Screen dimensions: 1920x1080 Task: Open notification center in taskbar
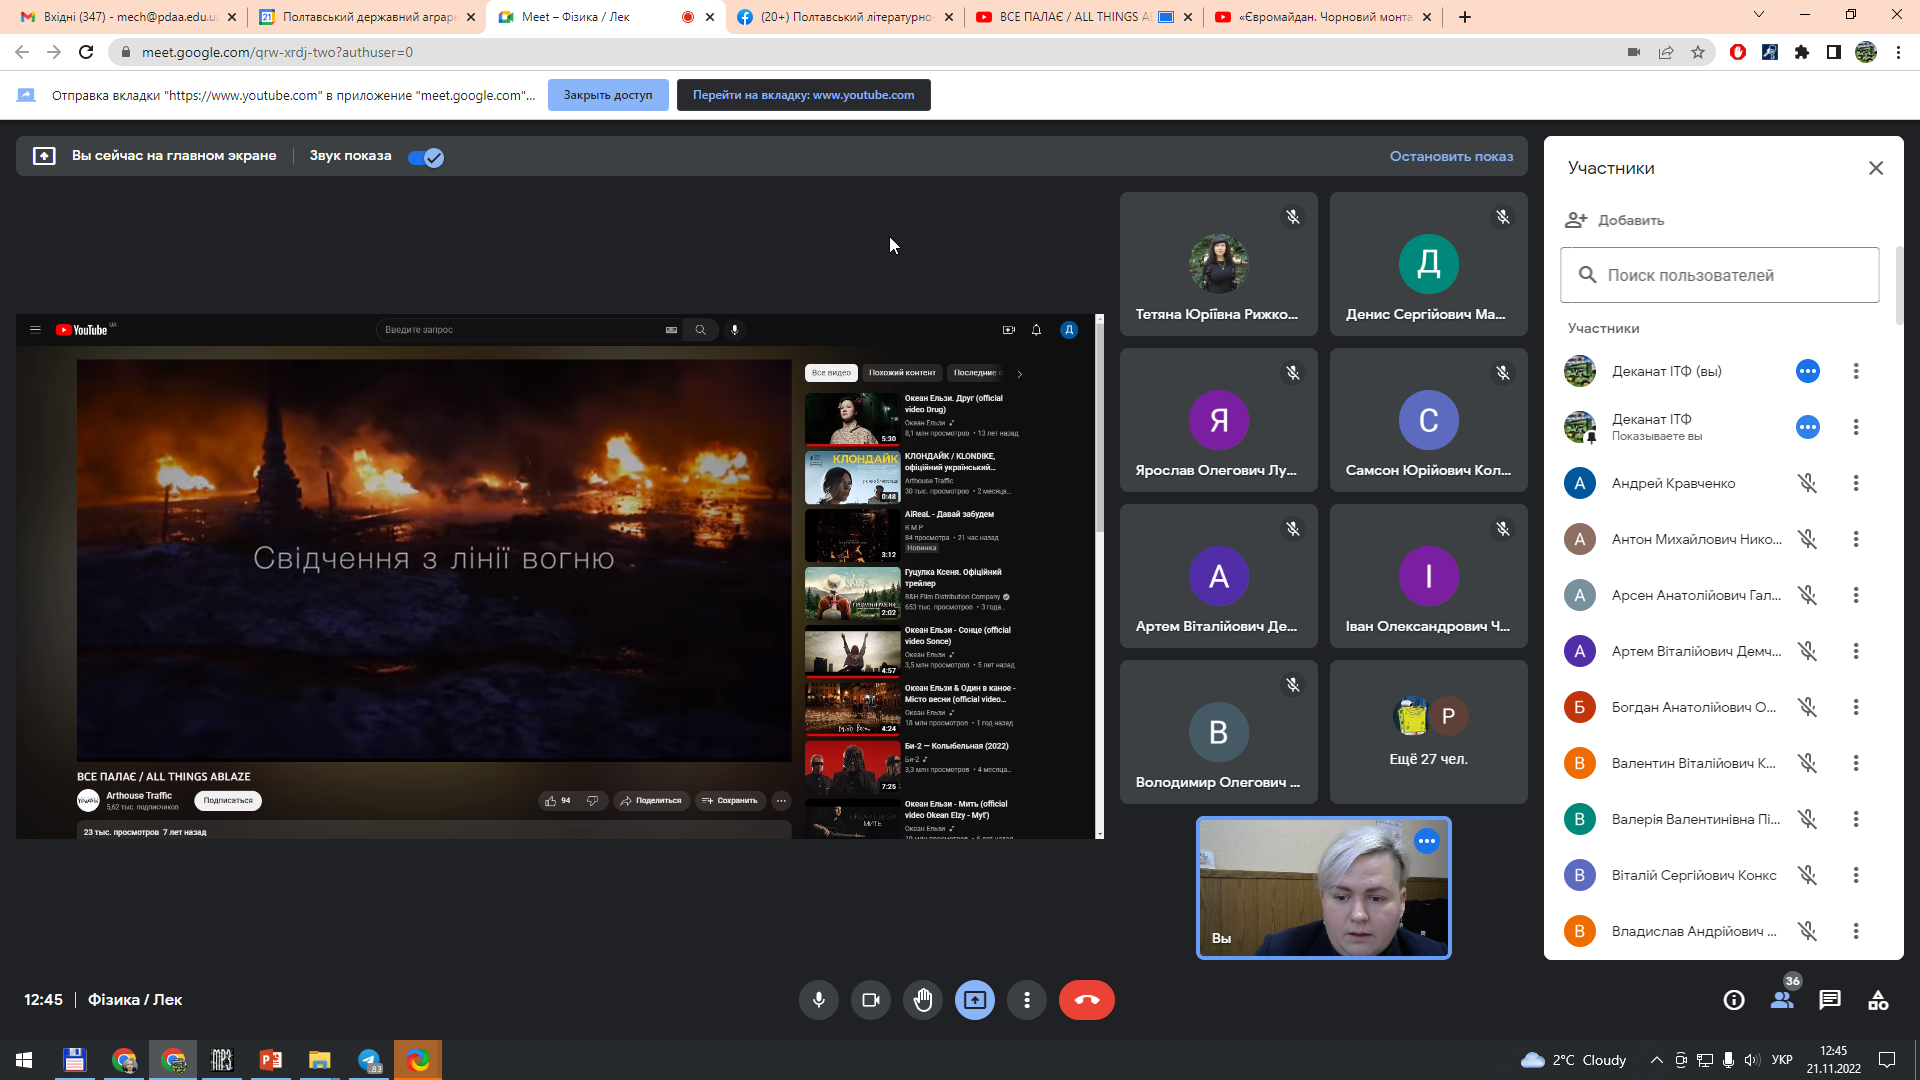coord(1887,1060)
